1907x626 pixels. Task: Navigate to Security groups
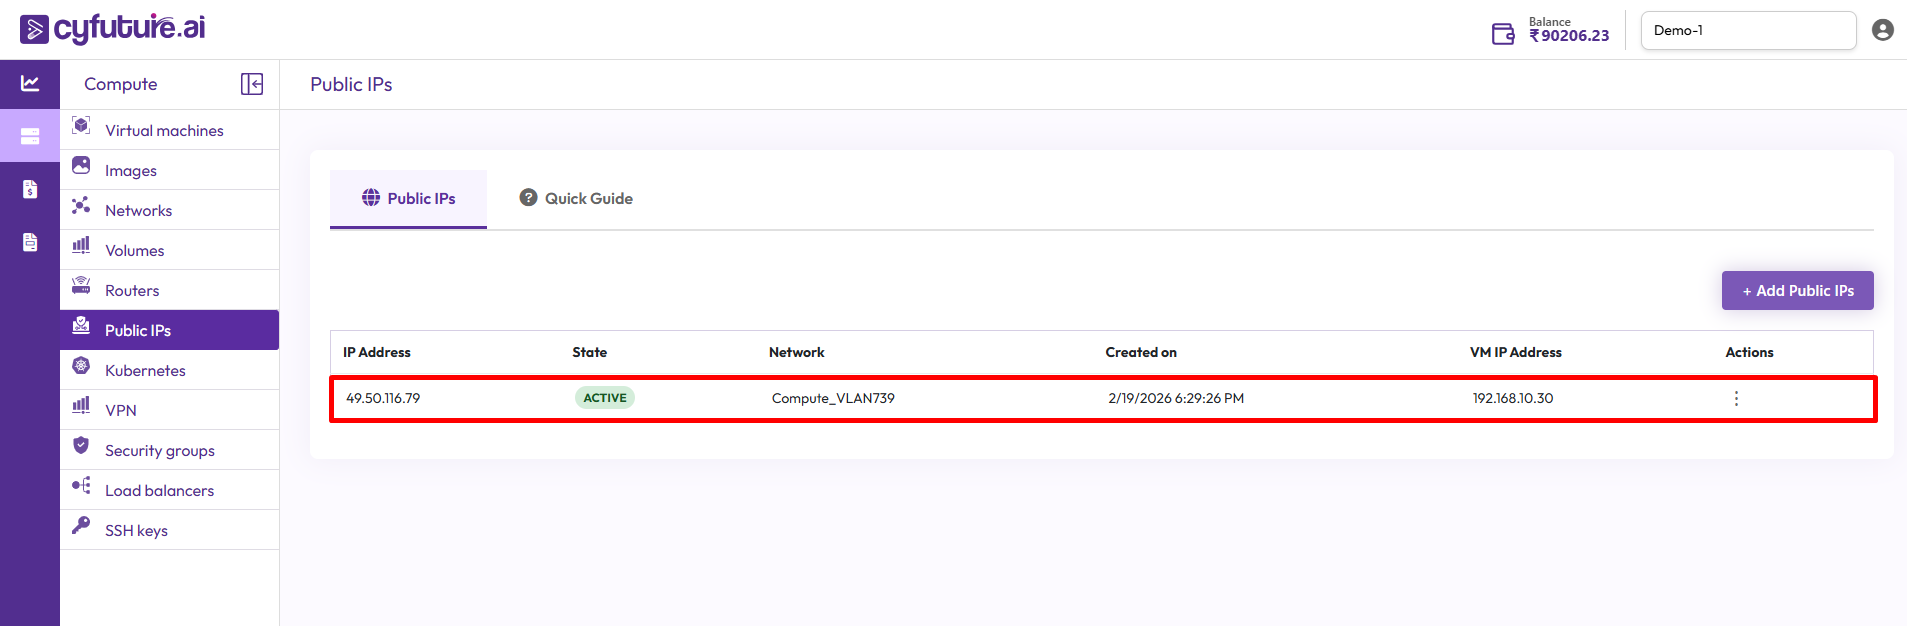coord(159,450)
